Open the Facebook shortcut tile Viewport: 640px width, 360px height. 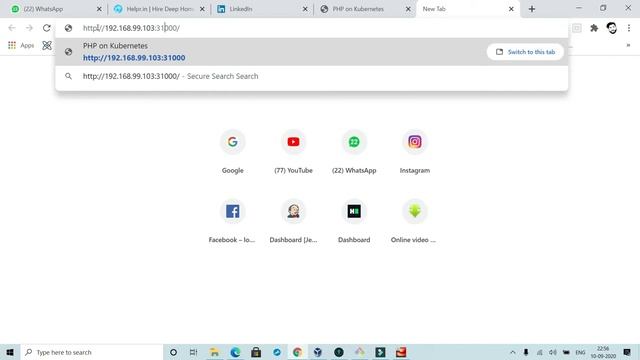pyautogui.click(x=233, y=221)
